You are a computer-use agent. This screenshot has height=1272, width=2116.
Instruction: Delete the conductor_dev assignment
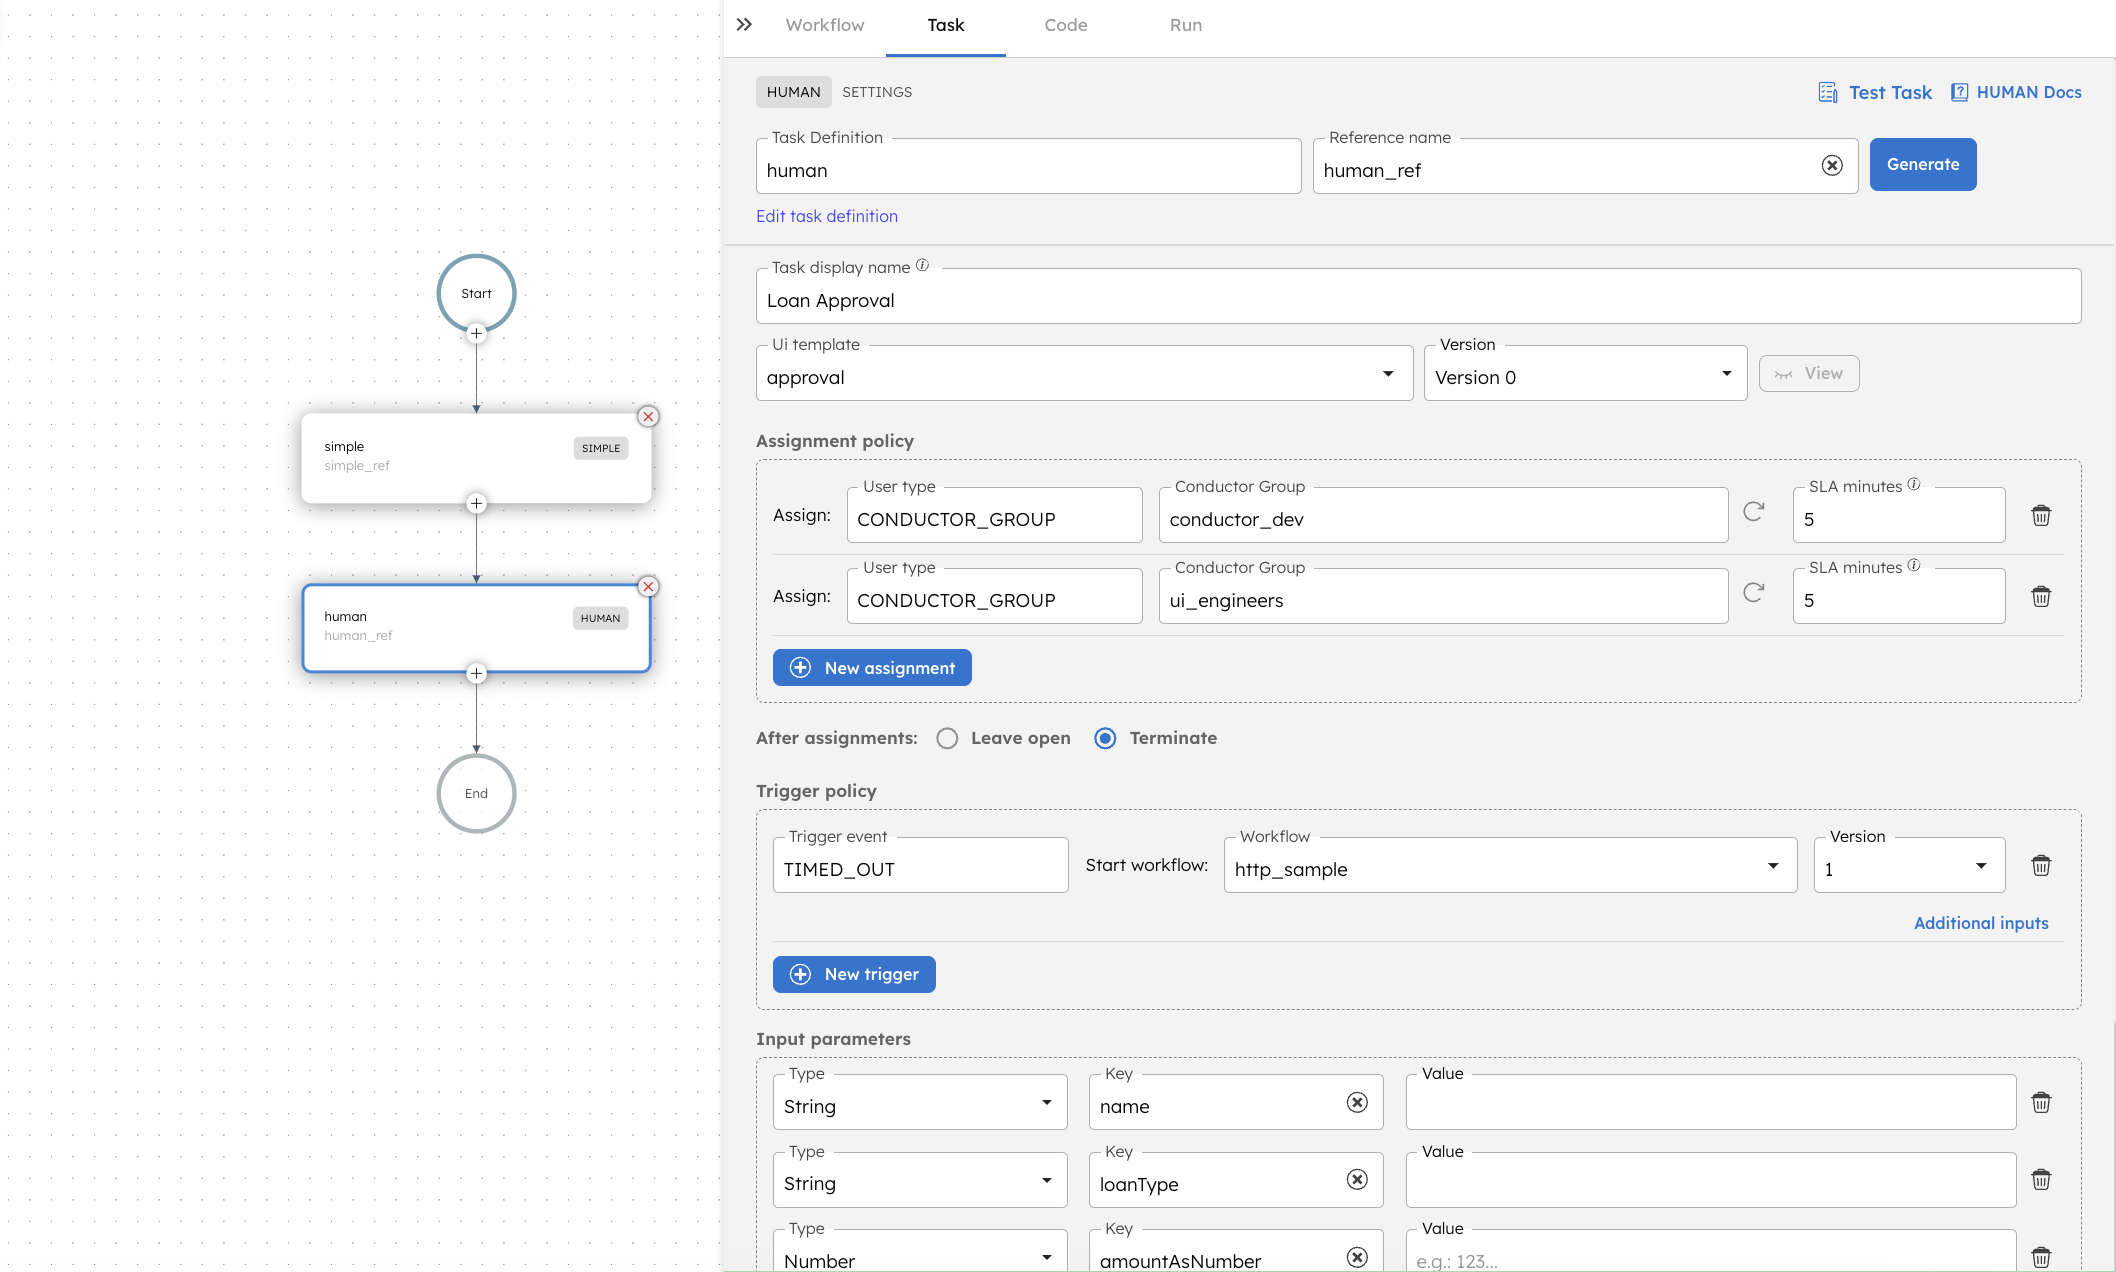(2041, 516)
